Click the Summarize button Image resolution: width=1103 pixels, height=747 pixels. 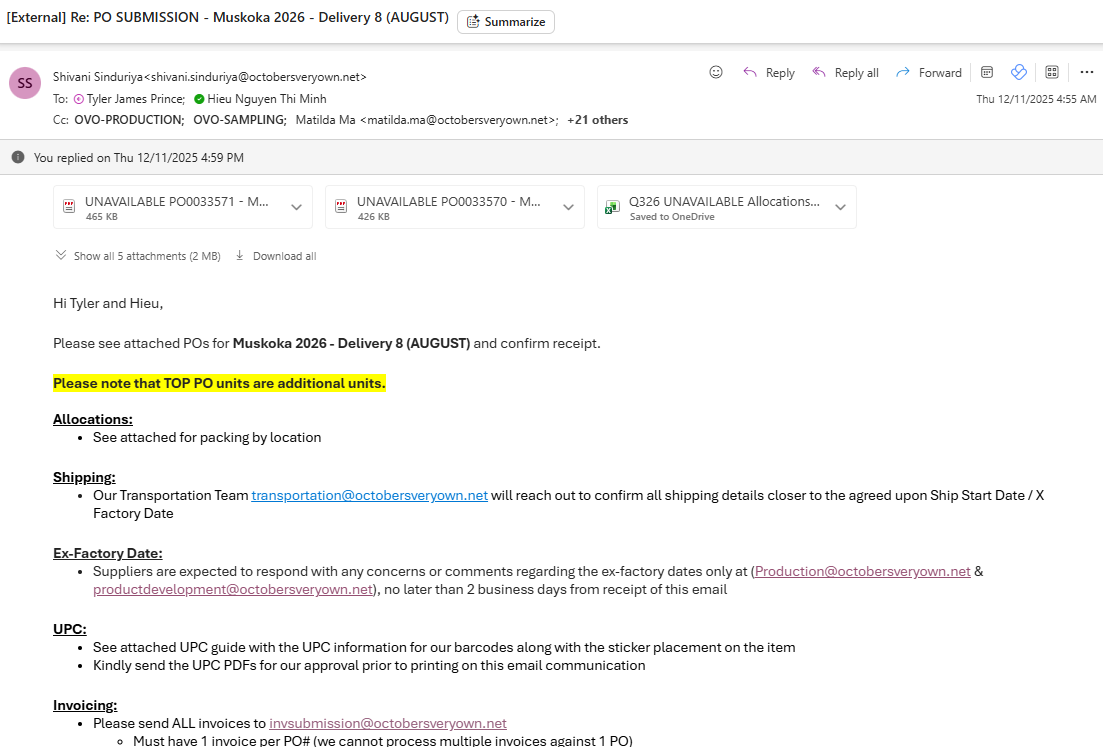tap(506, 22)
